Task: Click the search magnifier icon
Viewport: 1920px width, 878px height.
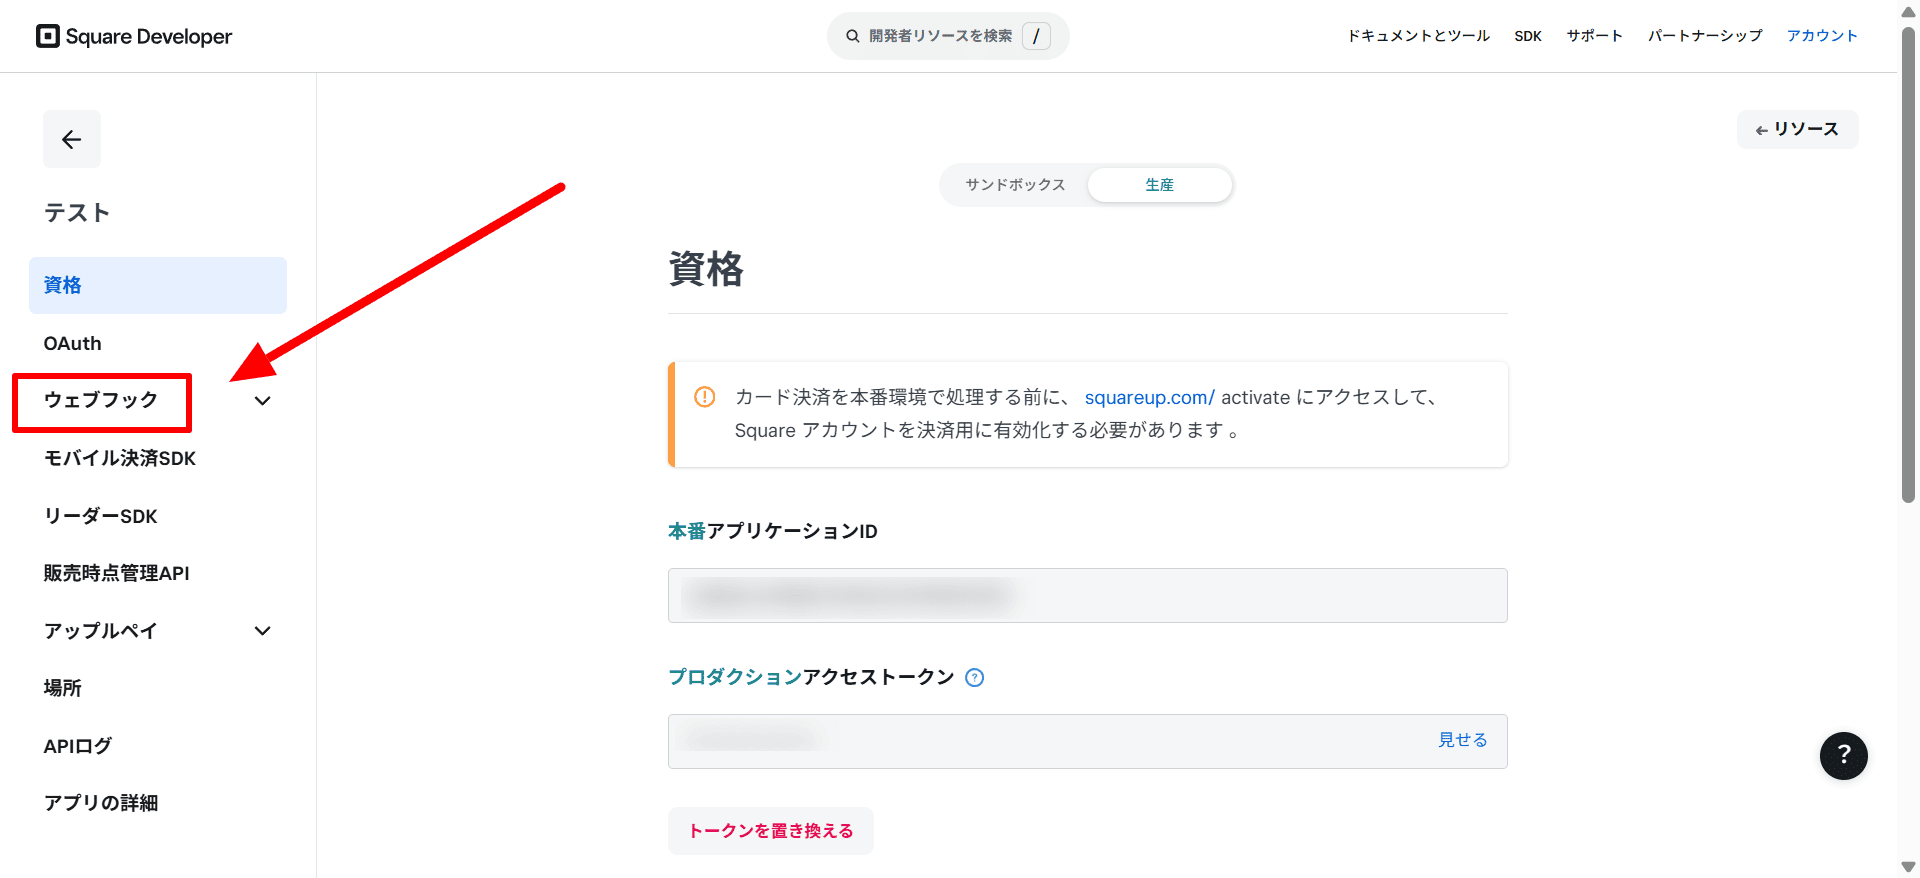Action: [x=853, y=36]
